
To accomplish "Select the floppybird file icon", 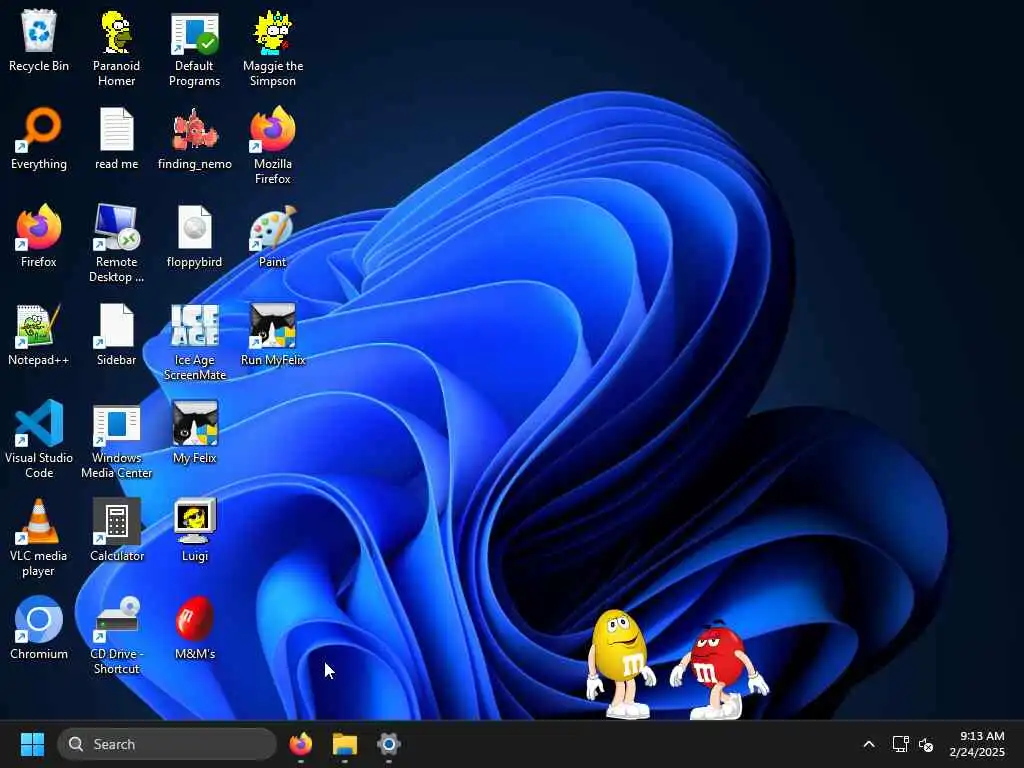I will click(194, 236).
